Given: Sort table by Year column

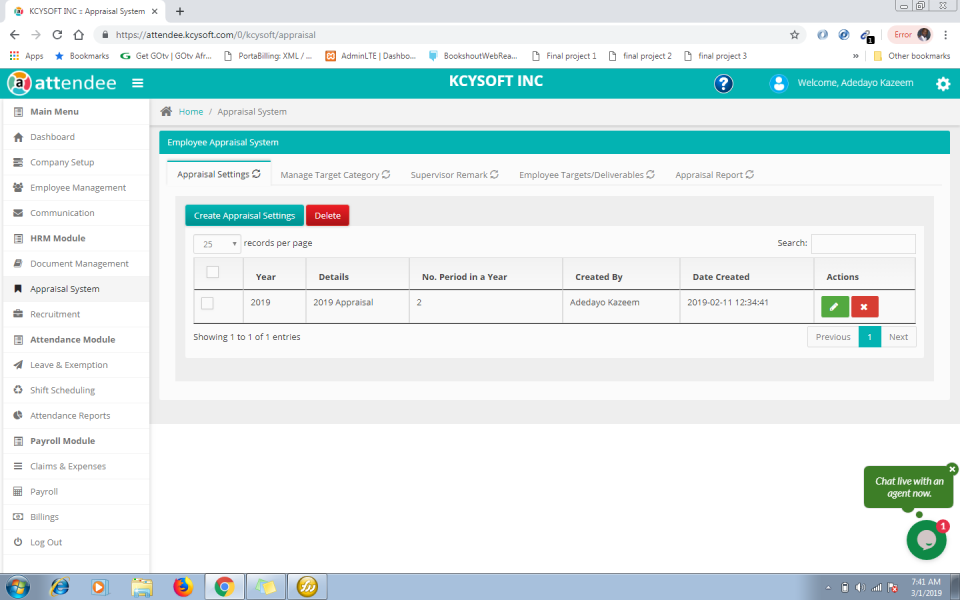Looking at the screenshot, I should point(274,274).
